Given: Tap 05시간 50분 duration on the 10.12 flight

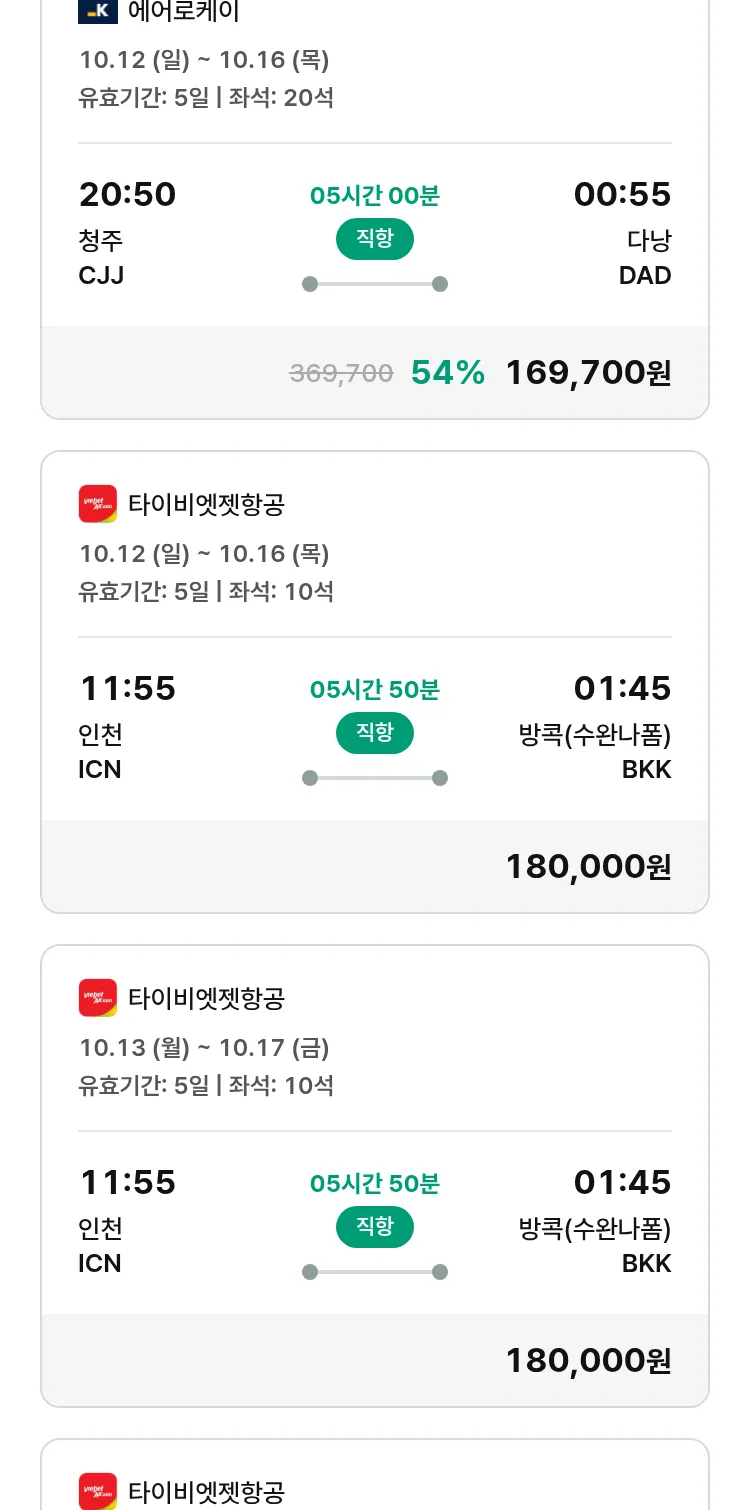Looking at the screenshot, I should point(375,690).
